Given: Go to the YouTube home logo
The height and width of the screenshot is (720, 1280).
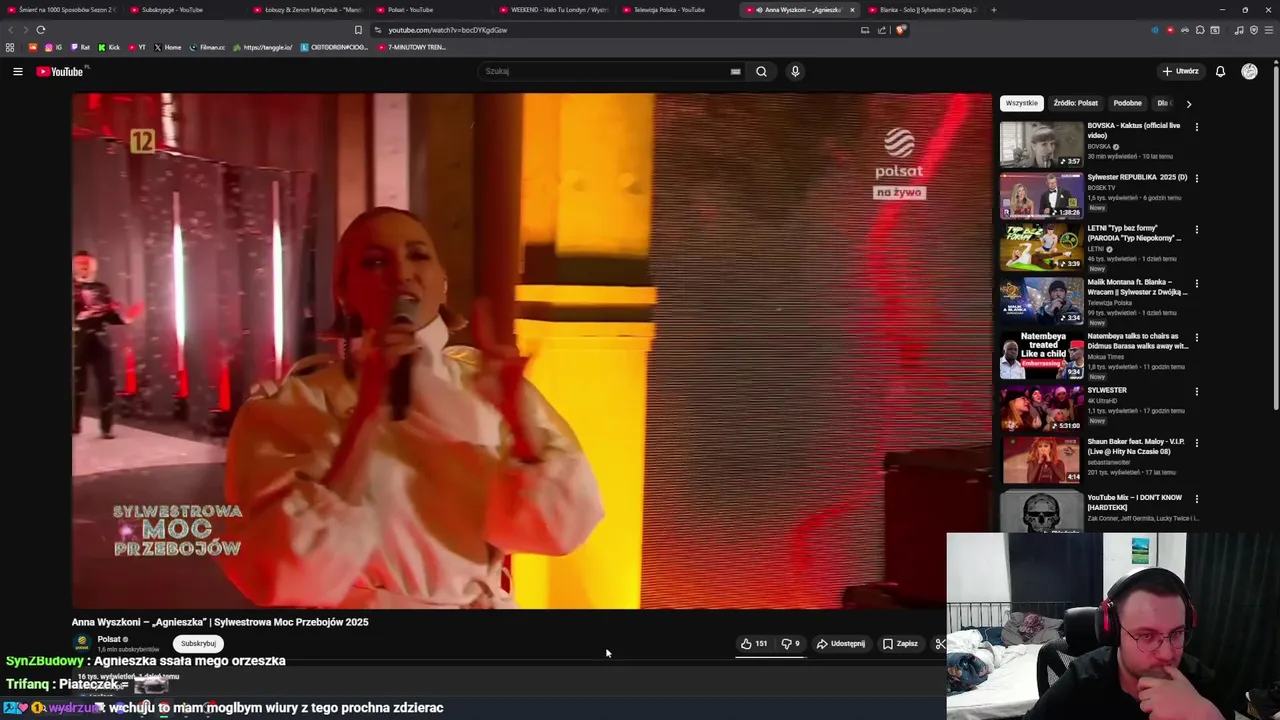Looking at the screenshot, I should pyautogui.click(x=62, y=71).
